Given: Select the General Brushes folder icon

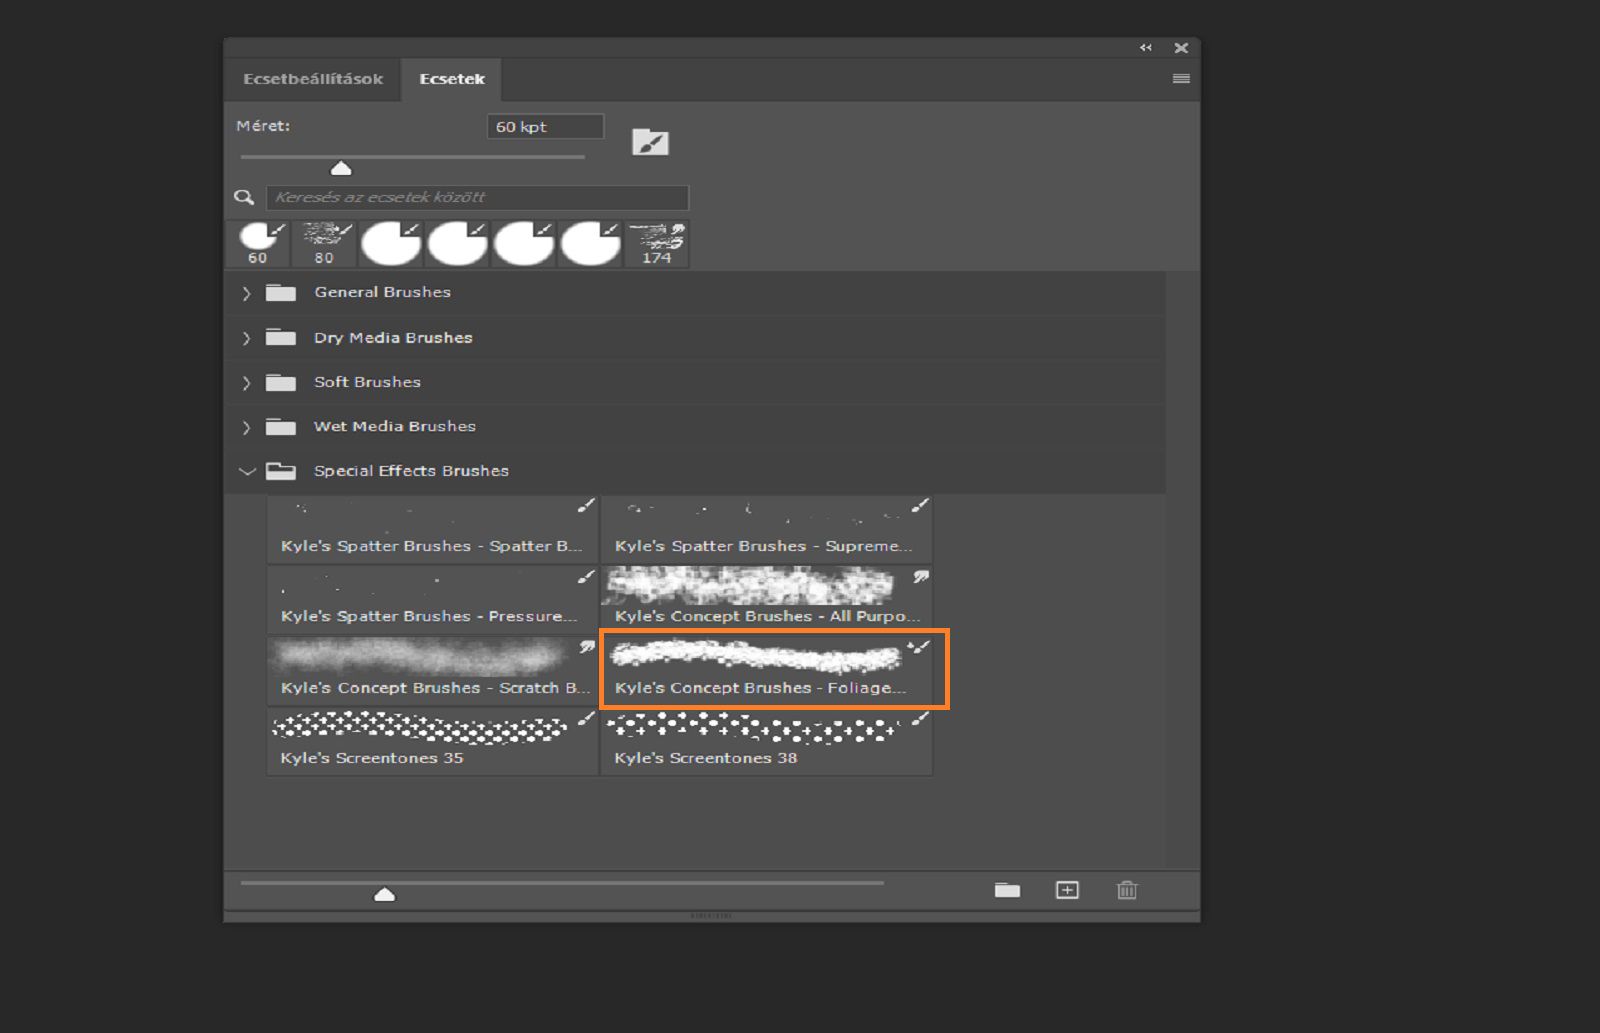Looking at the screenshot, I should [281, 292].
